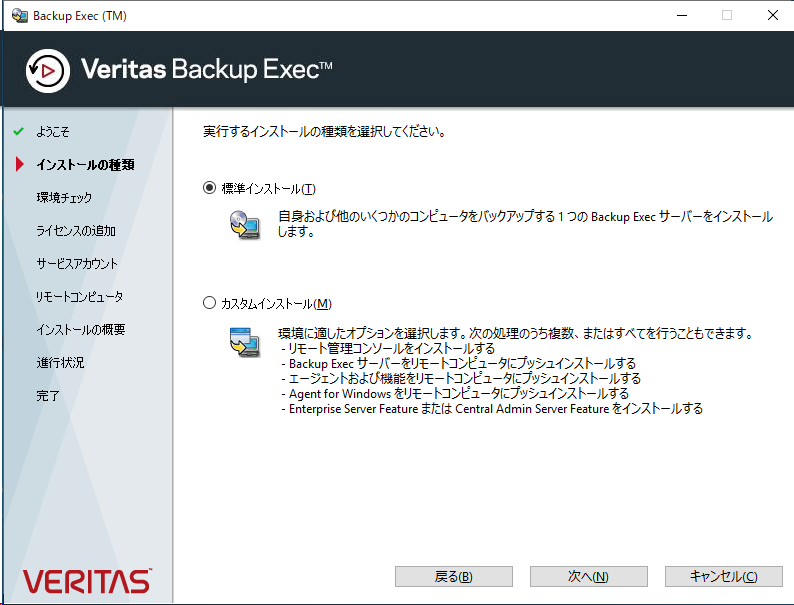Click the VERITAS logo at bottom left

point(87,581)
